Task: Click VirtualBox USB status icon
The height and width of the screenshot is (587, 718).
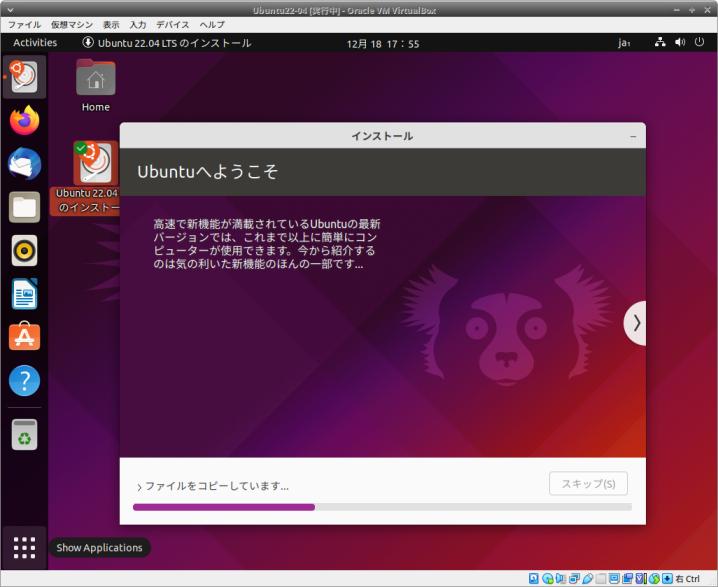Action: click(x=587, y=578)
